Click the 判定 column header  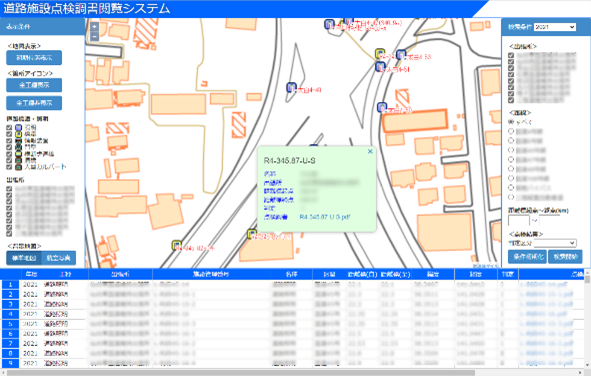pyautogui.click(x=508, y=274)
